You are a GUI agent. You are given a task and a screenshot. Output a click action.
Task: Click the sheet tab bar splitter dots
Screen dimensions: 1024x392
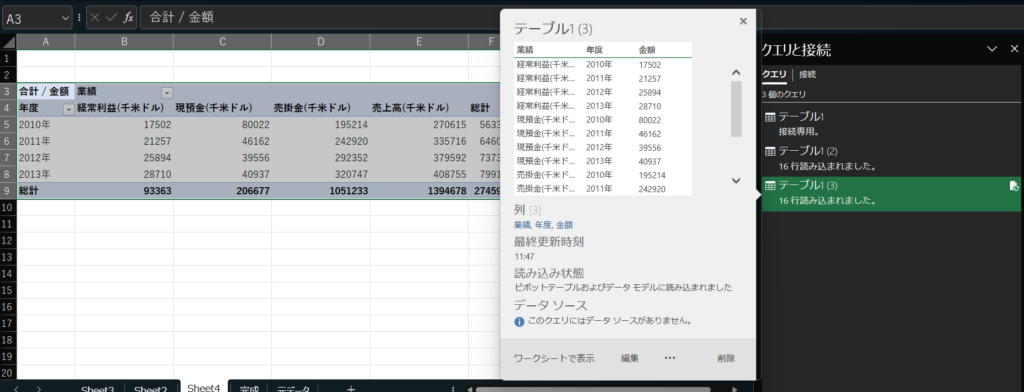click(x=453, y=389)
